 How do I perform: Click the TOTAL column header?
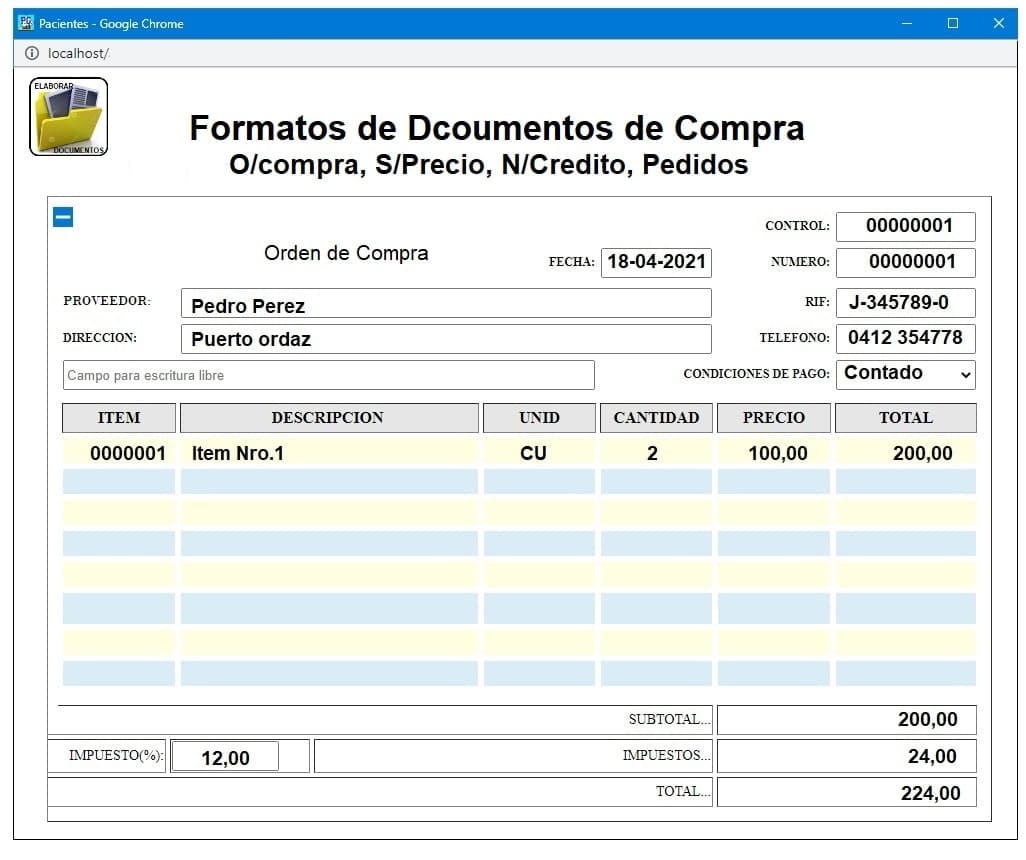click(906, 418)
